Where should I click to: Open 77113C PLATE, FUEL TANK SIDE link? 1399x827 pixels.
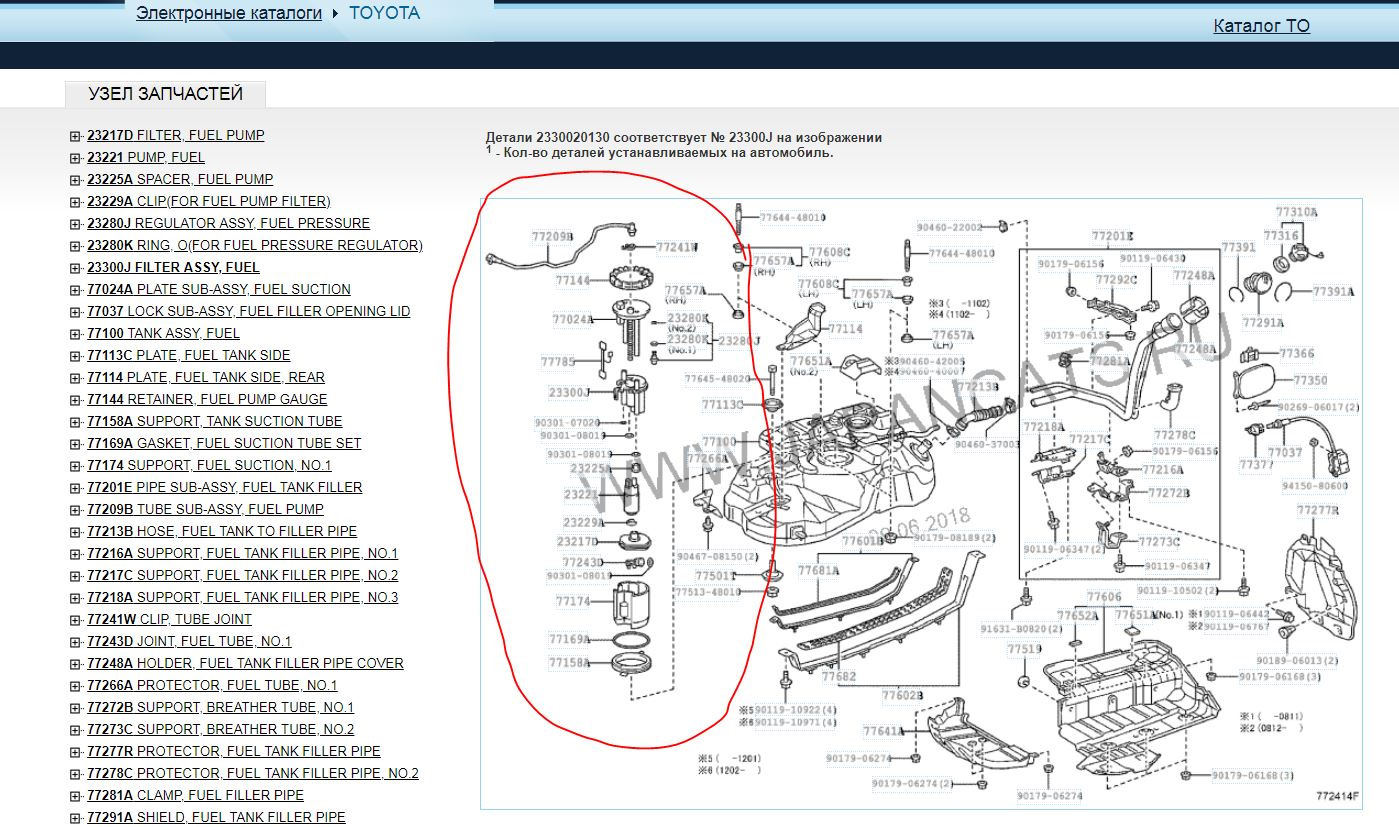point(189,355)
